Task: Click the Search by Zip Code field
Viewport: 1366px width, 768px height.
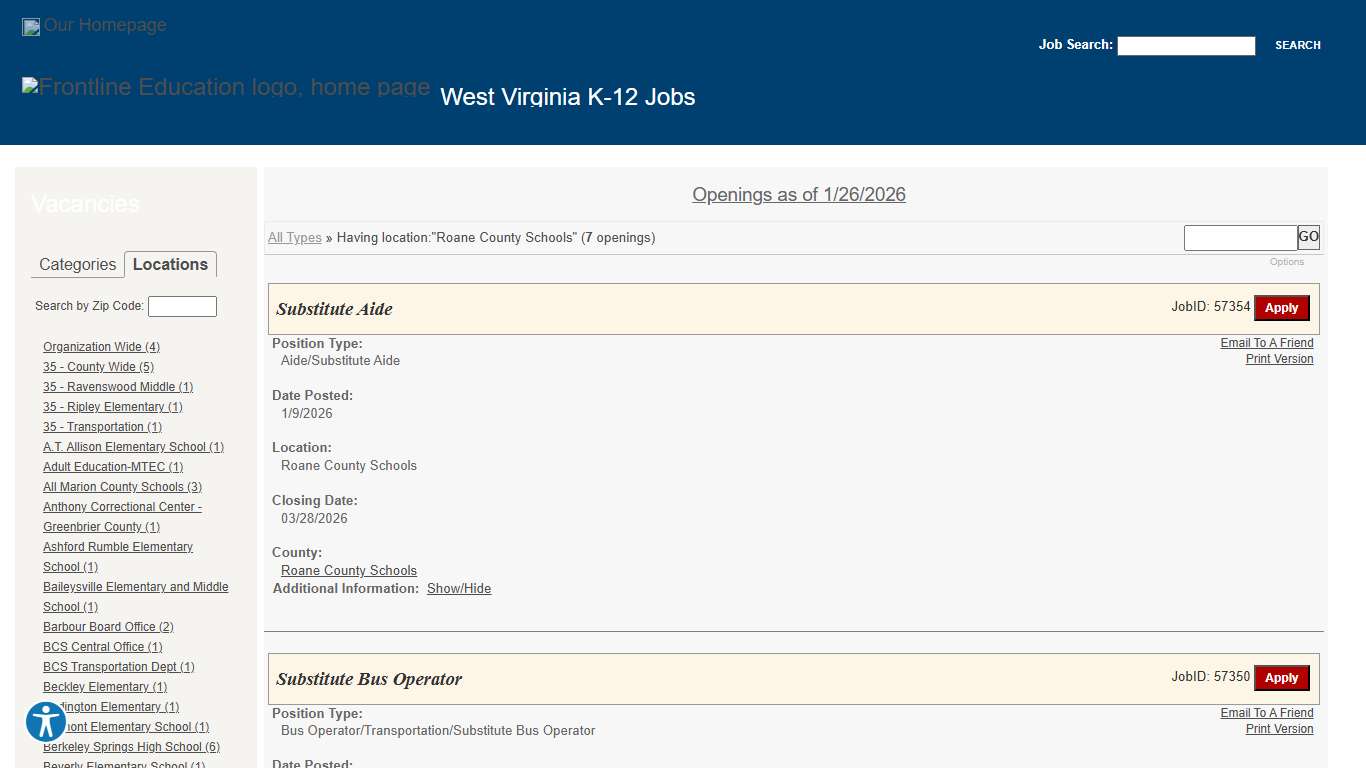Action: (182, 307)
